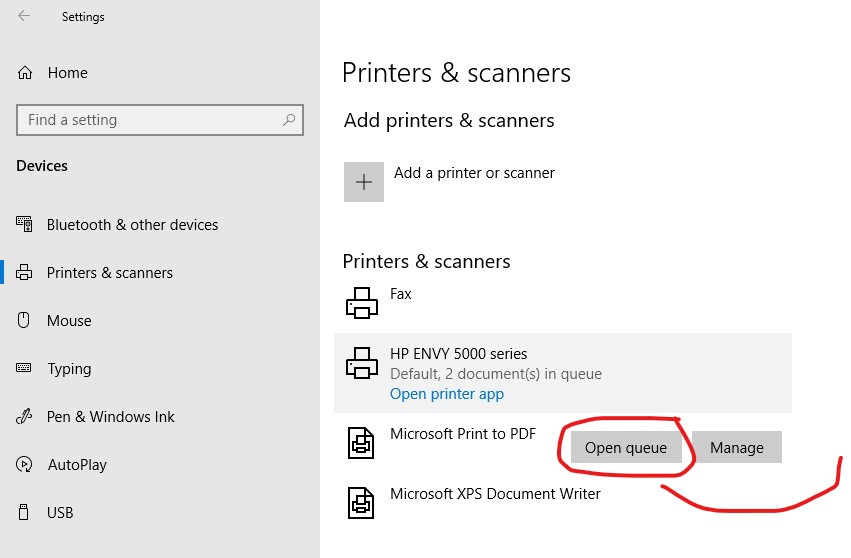Click the Typing keyboard icon

pyautogui.click(x=23, y=368)
